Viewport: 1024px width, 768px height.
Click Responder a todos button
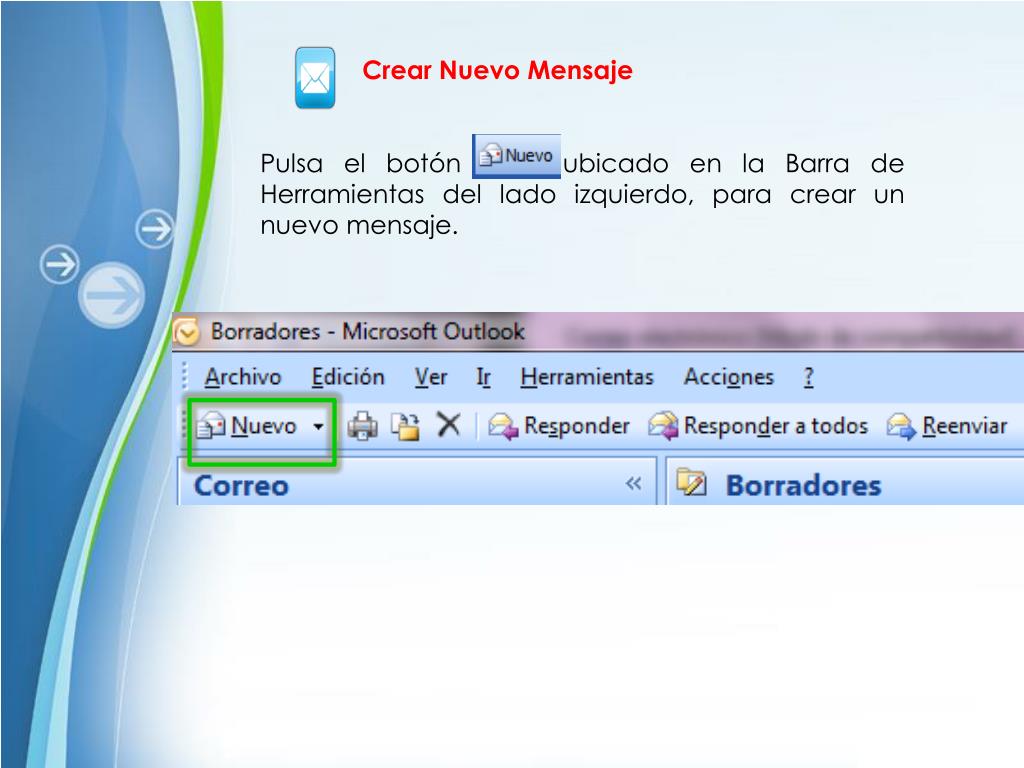coord(758,426)
